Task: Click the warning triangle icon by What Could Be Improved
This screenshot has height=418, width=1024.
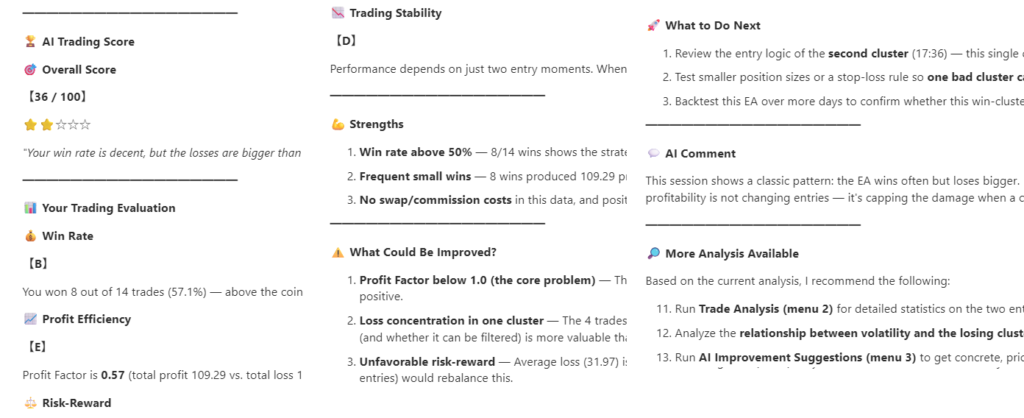Action: 338,253
